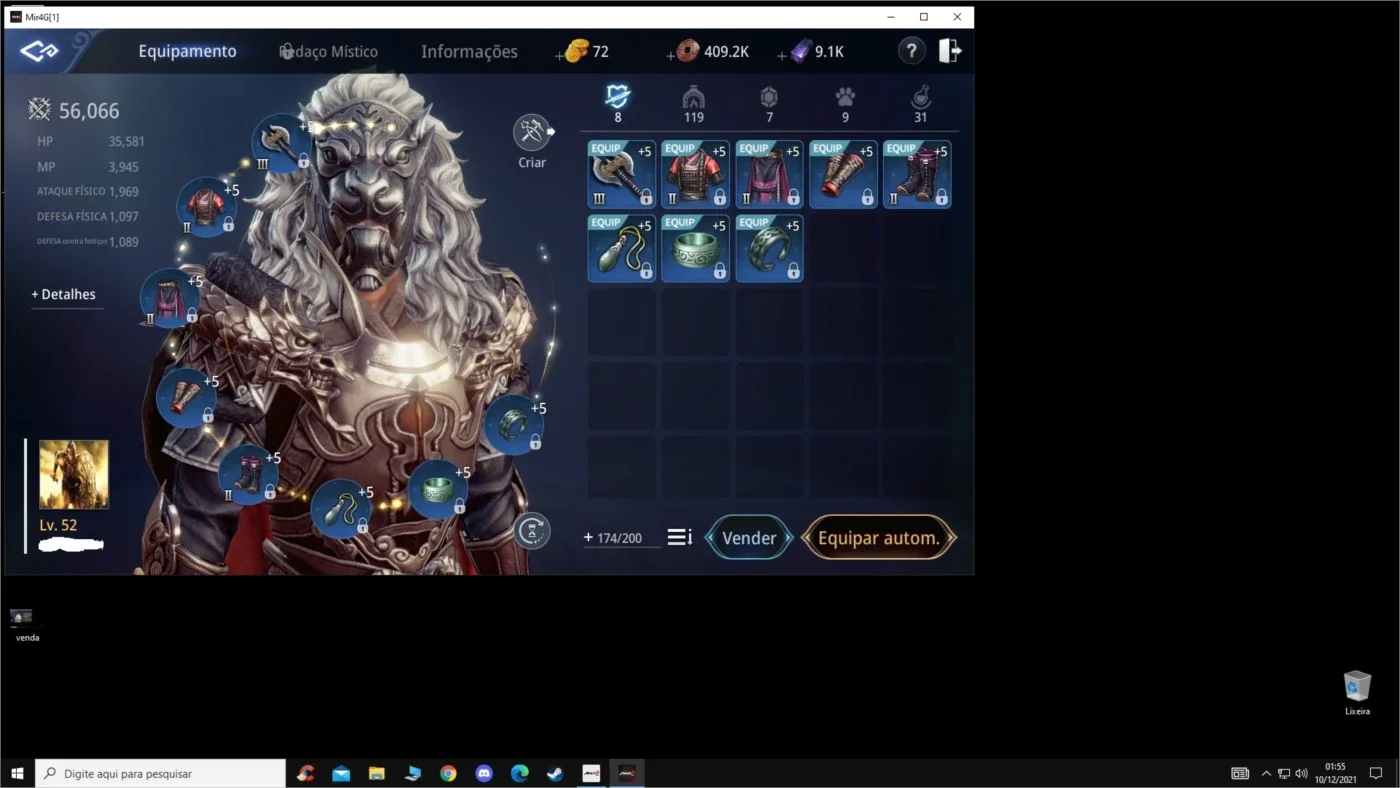
Task: Click the exit door icon
Action: point(950,51)
